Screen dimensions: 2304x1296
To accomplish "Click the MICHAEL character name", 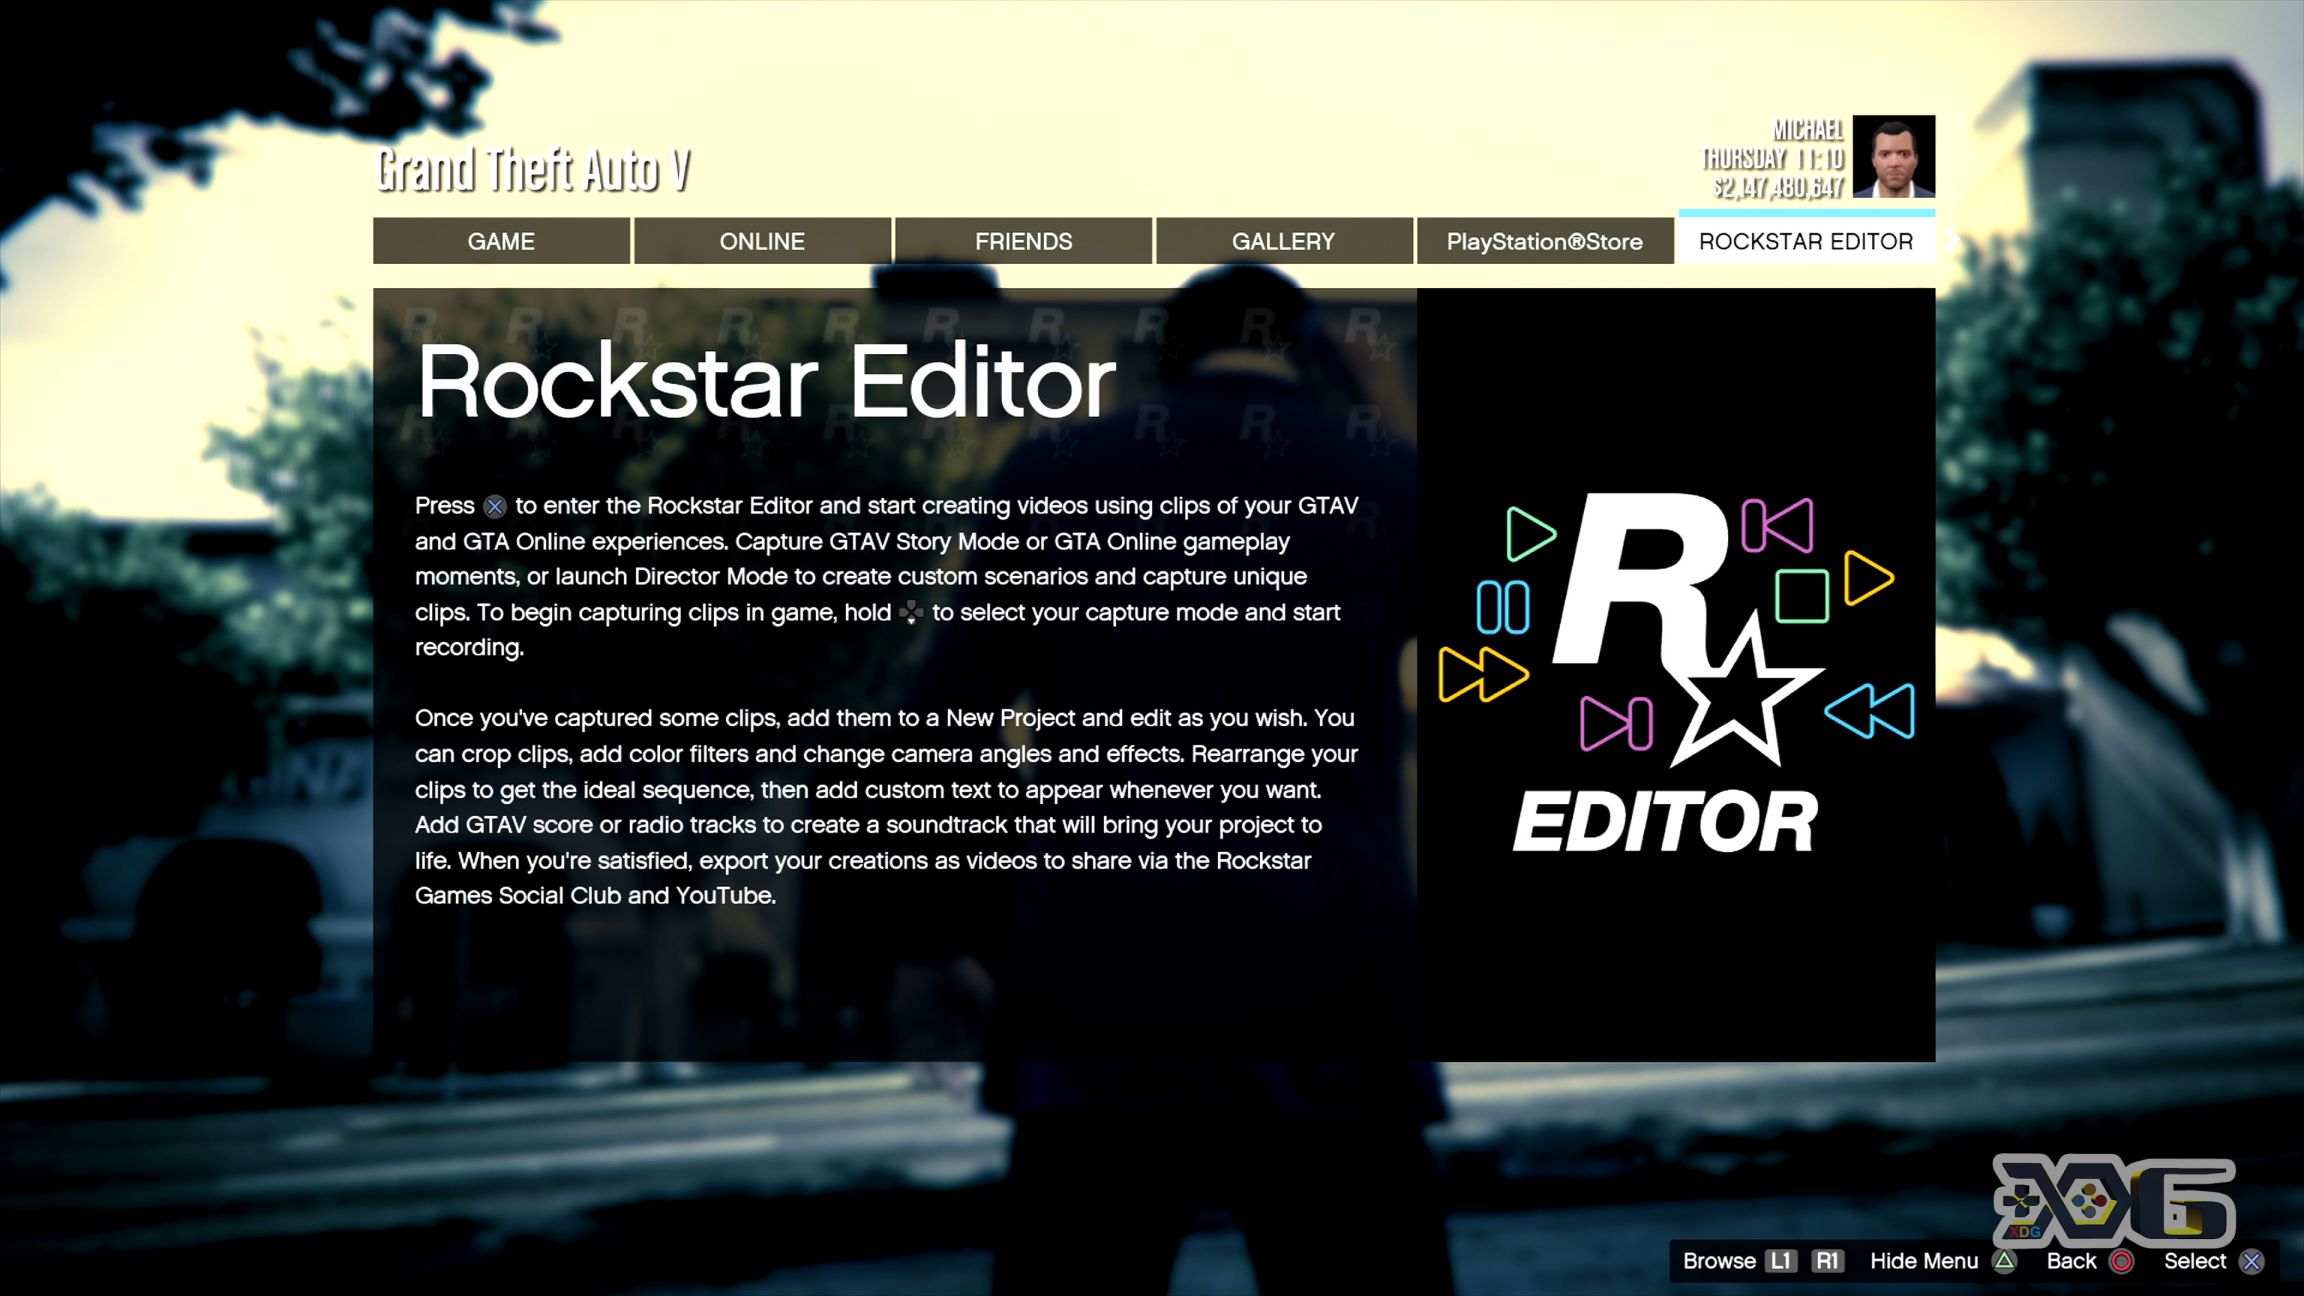I will tap(1808, 130).
